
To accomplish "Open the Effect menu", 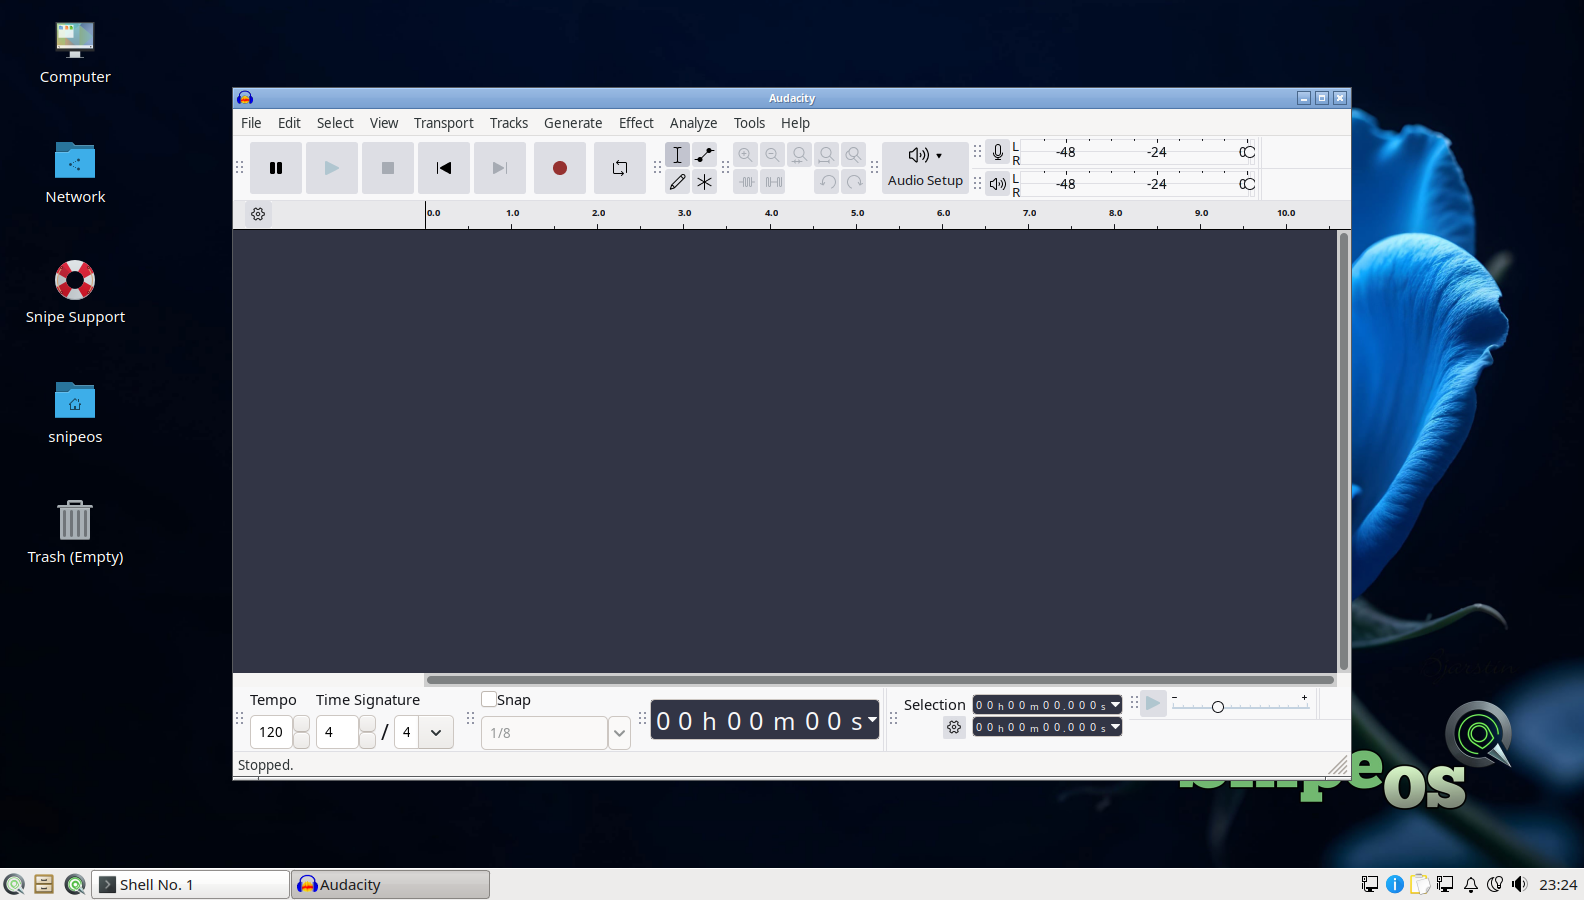I will [636, 123].
